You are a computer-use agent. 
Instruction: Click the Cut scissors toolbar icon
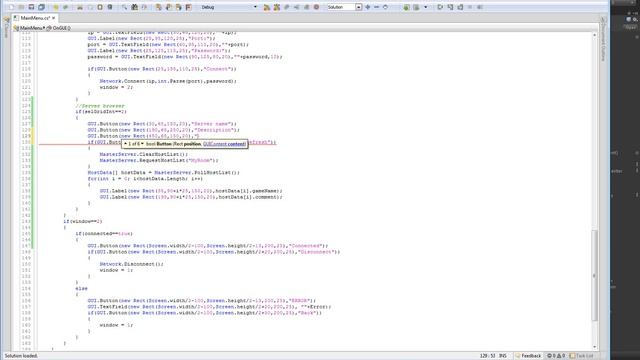[x=80, y=7]
